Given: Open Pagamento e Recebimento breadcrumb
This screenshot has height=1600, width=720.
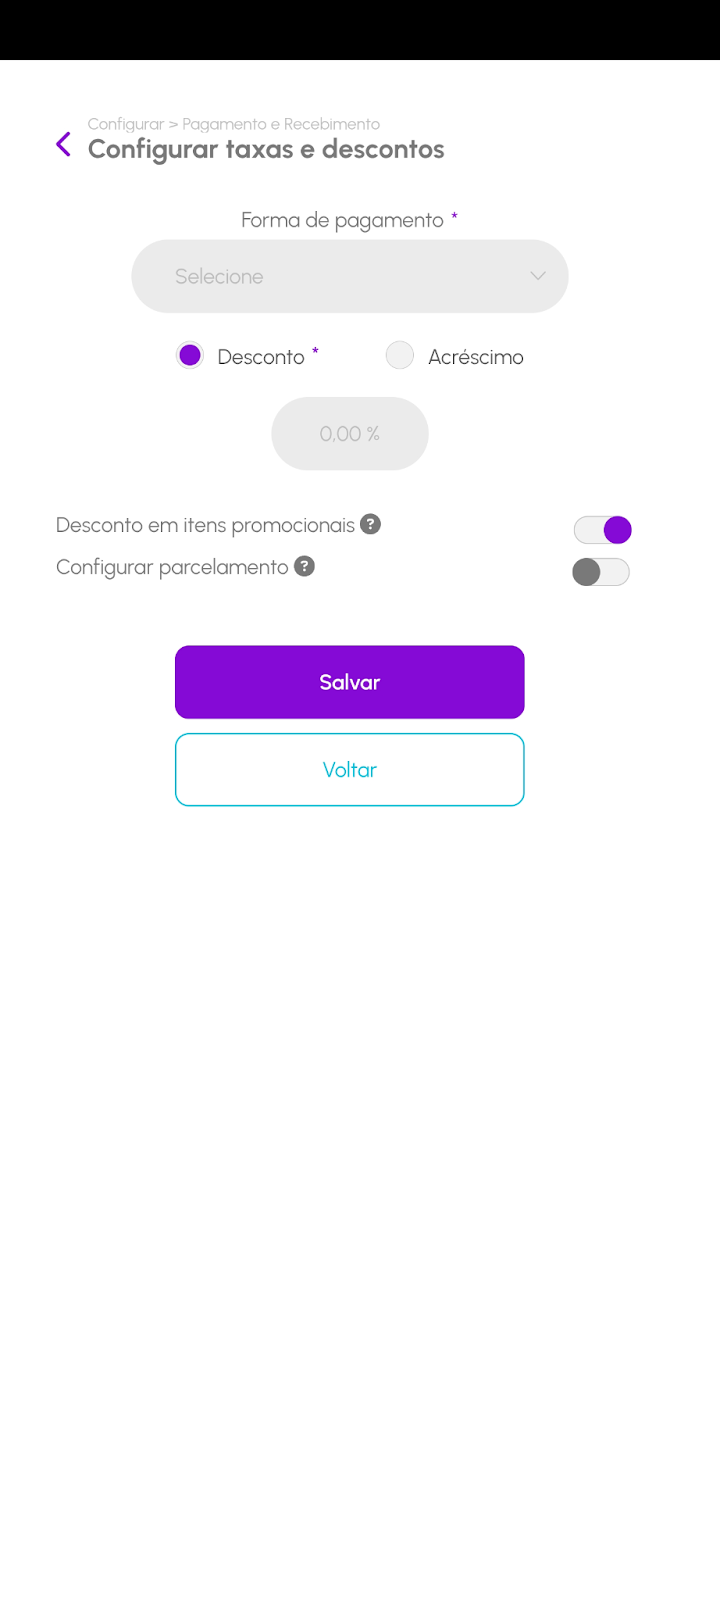Looking at the screenshot, I should pyautogui.click(x=281, y=124).
